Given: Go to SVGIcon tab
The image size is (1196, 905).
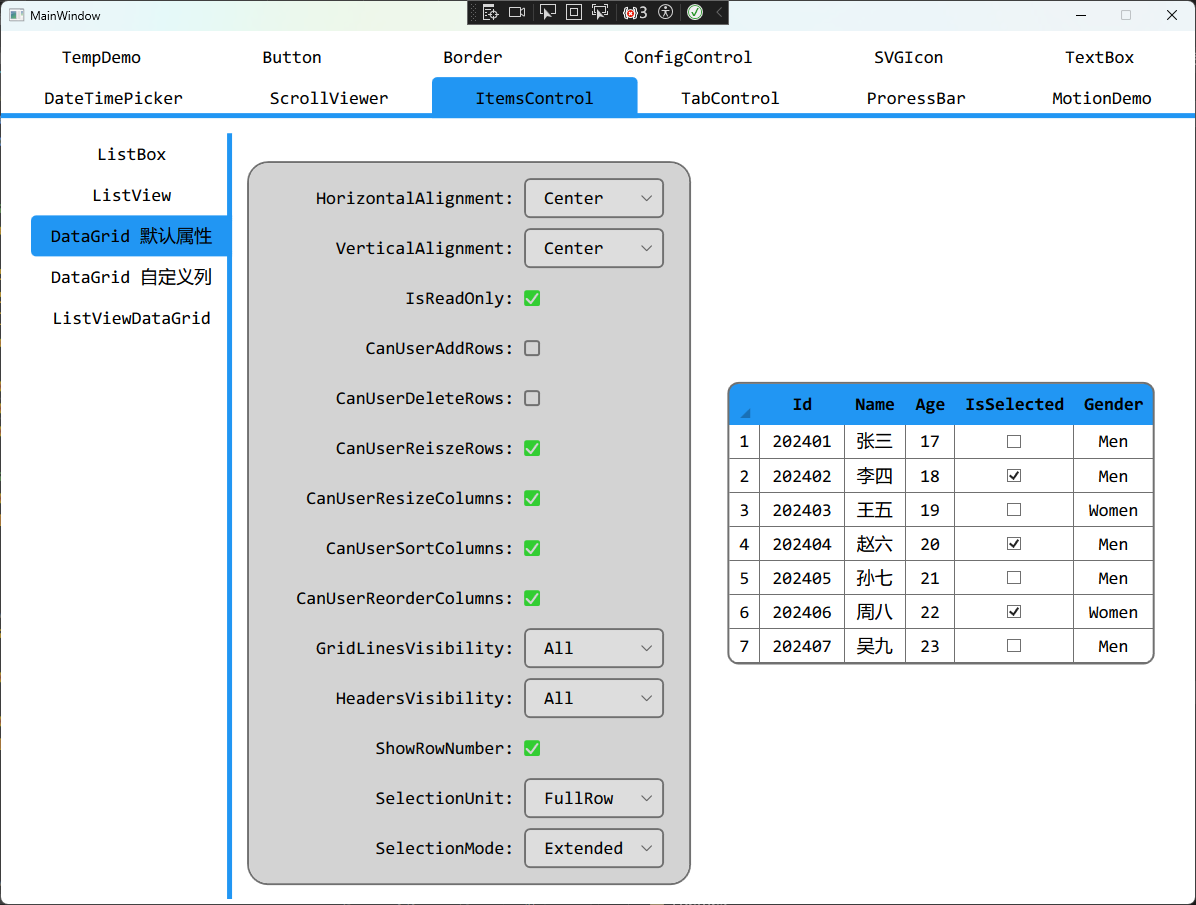Looking at the screenshot, I should 908,57.
